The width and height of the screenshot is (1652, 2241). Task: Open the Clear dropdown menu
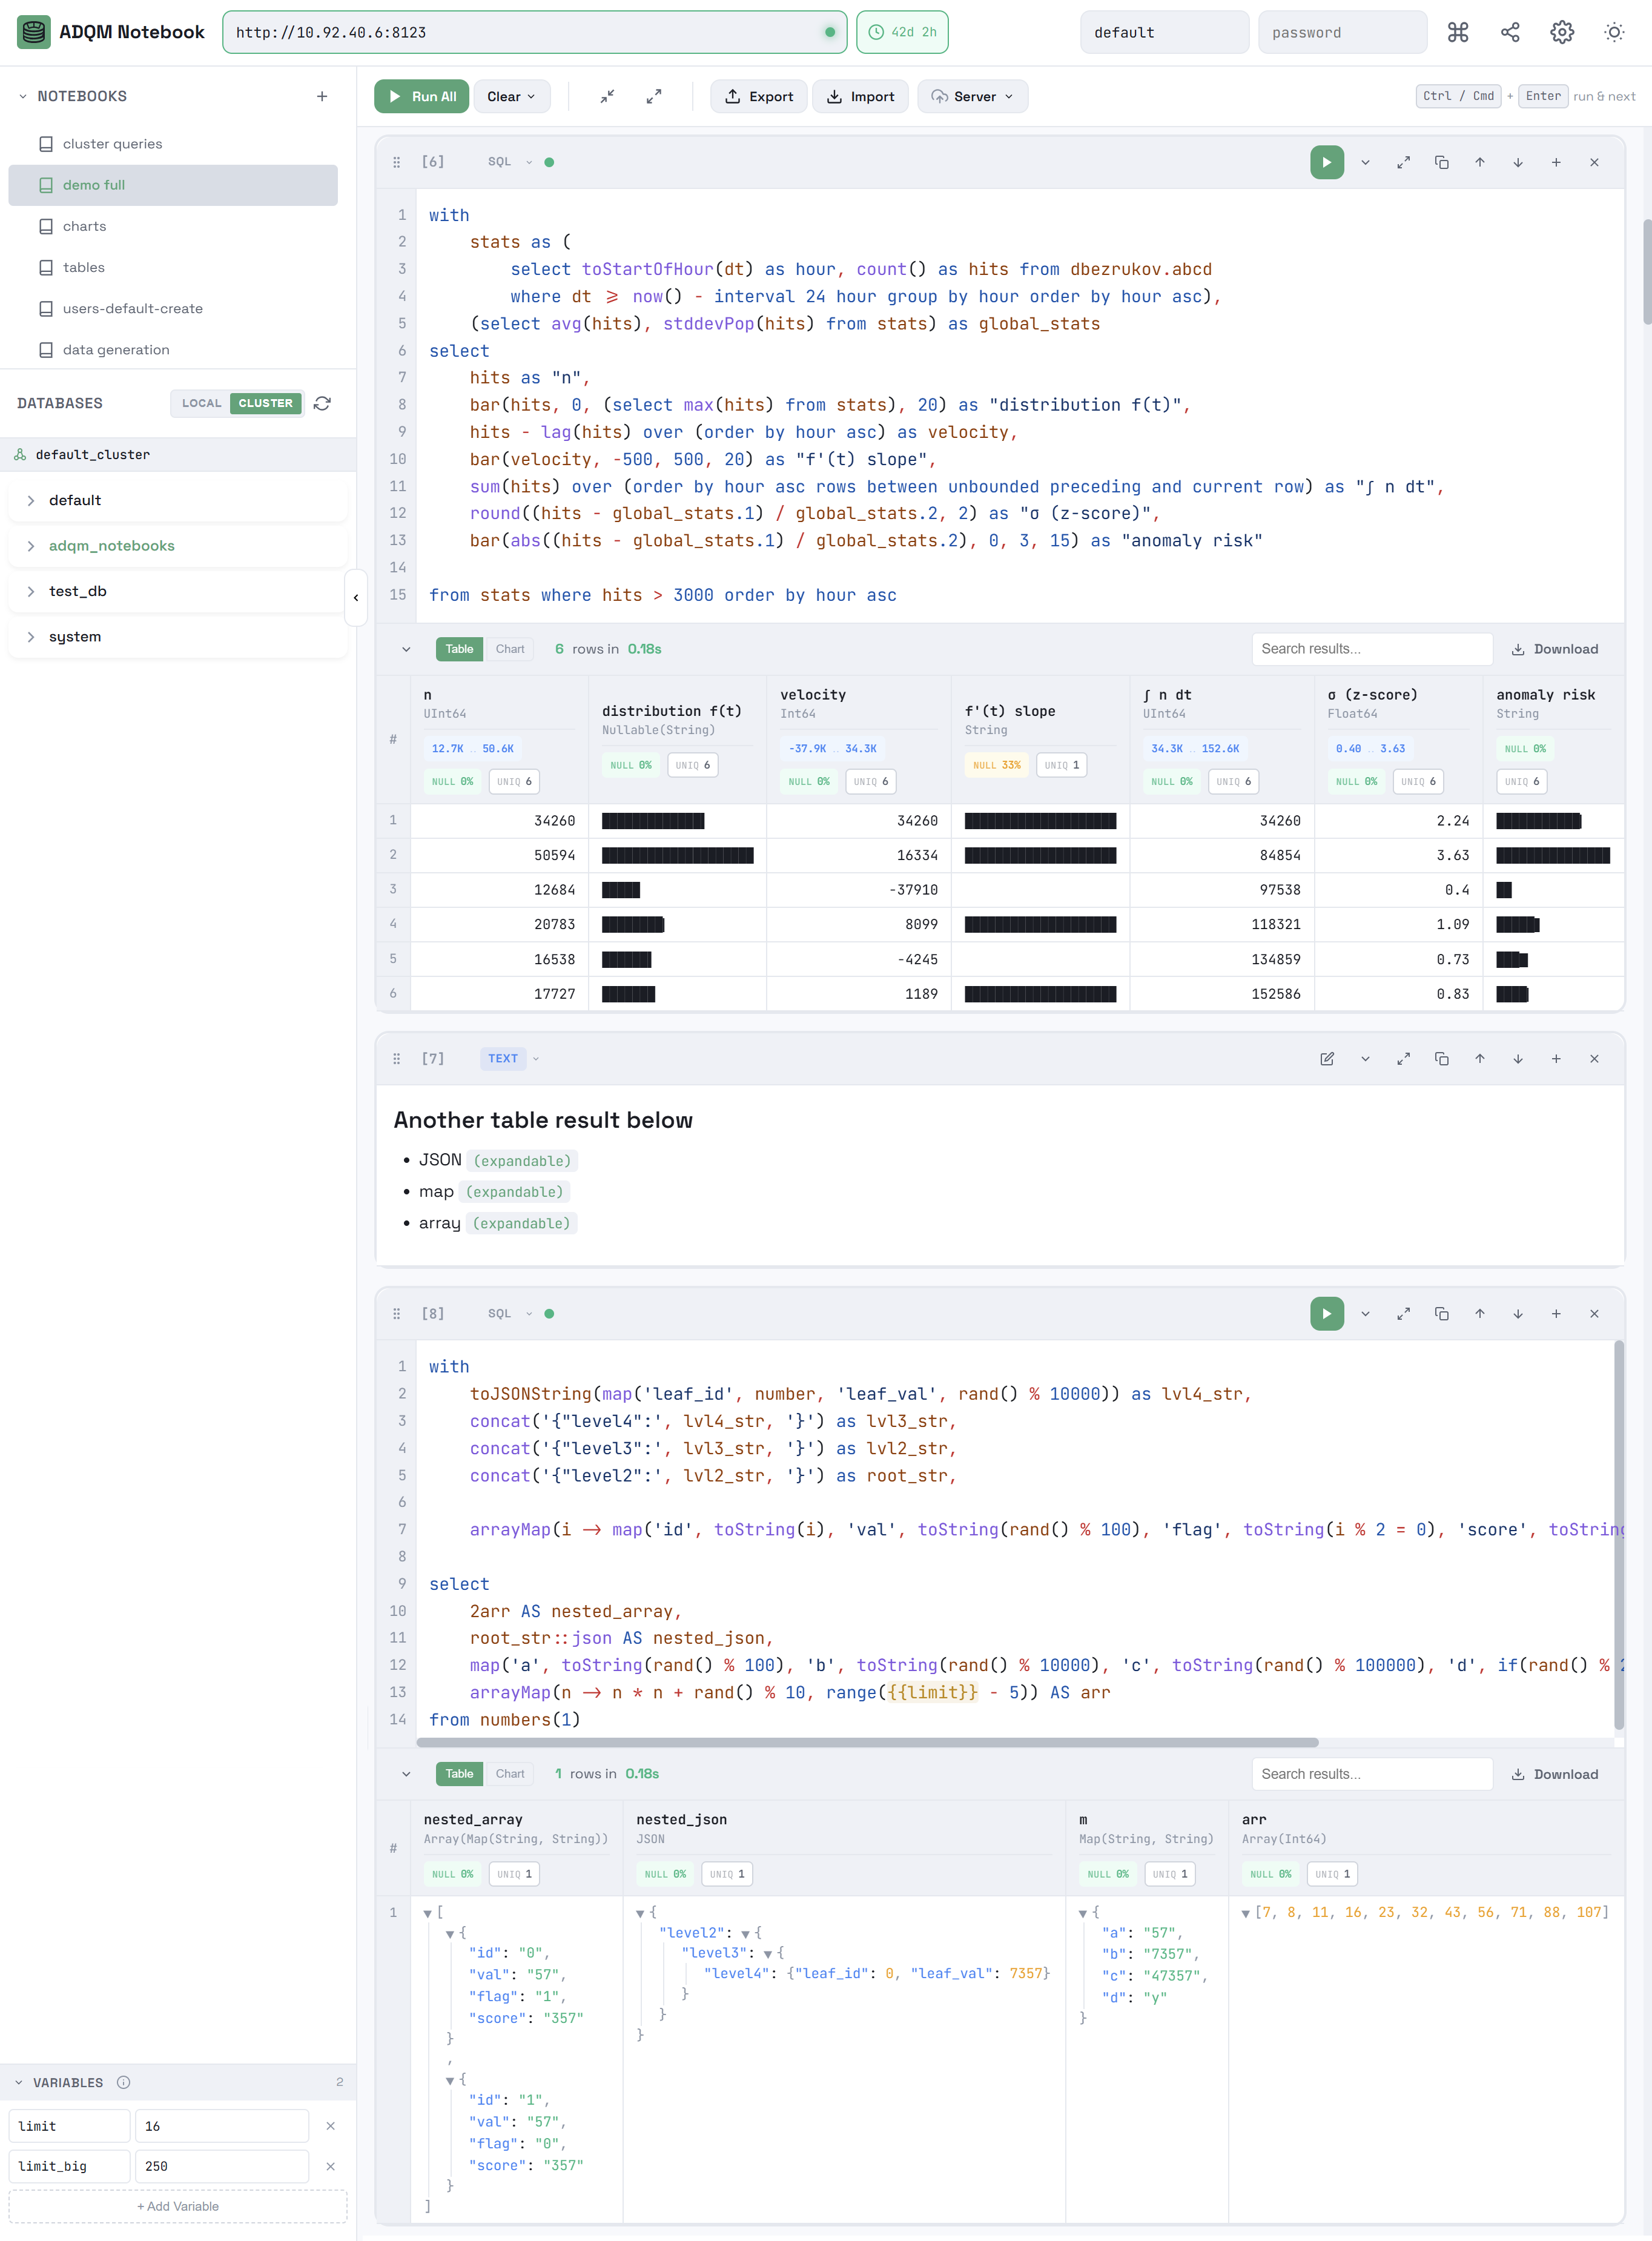click(511, 96)
